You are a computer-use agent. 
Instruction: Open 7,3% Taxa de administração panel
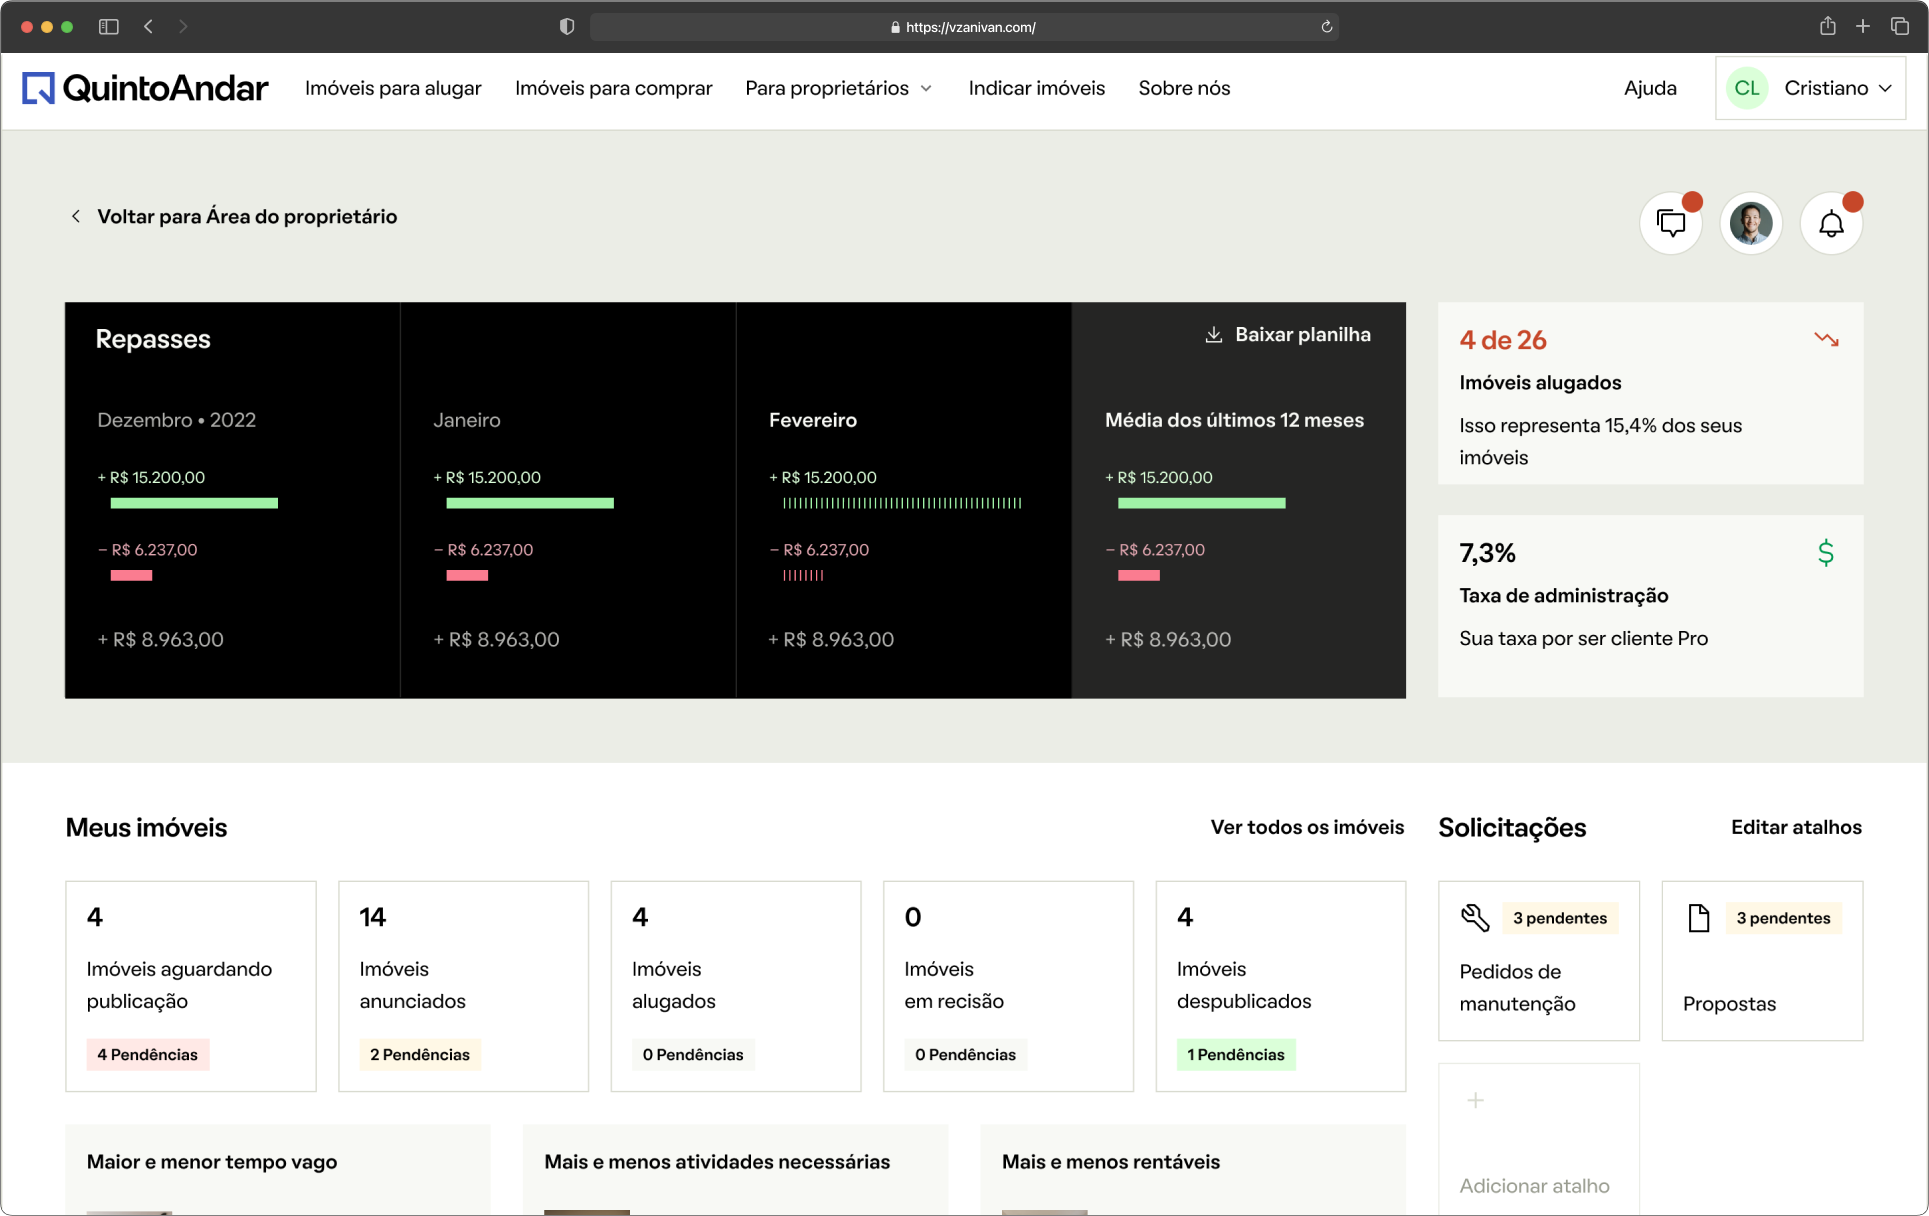[1651, 606]
